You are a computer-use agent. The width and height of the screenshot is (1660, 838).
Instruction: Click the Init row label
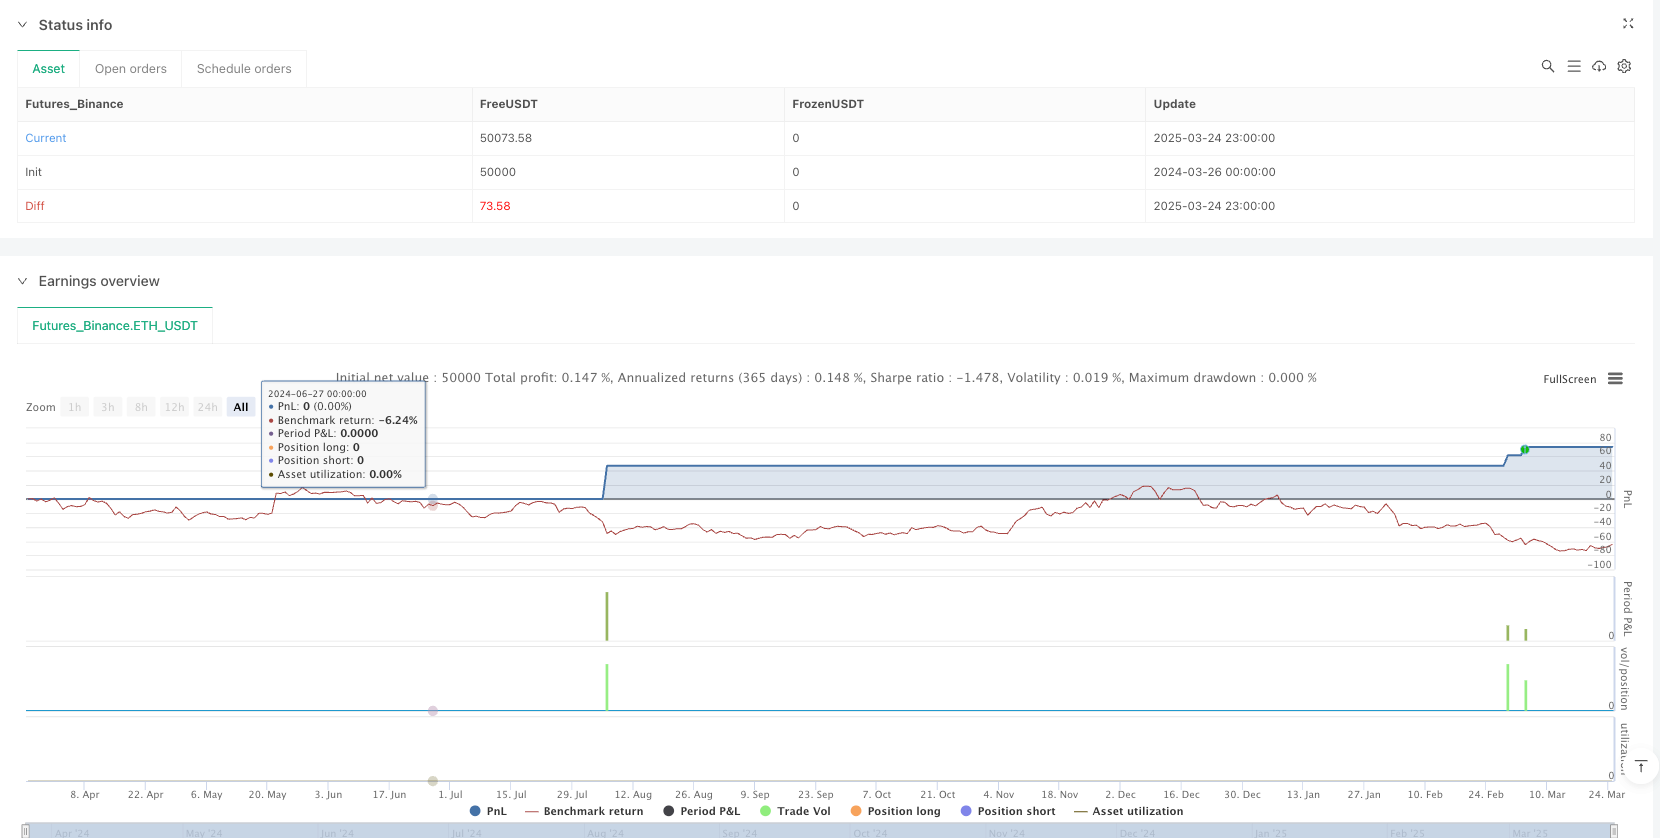pos(34,172)
